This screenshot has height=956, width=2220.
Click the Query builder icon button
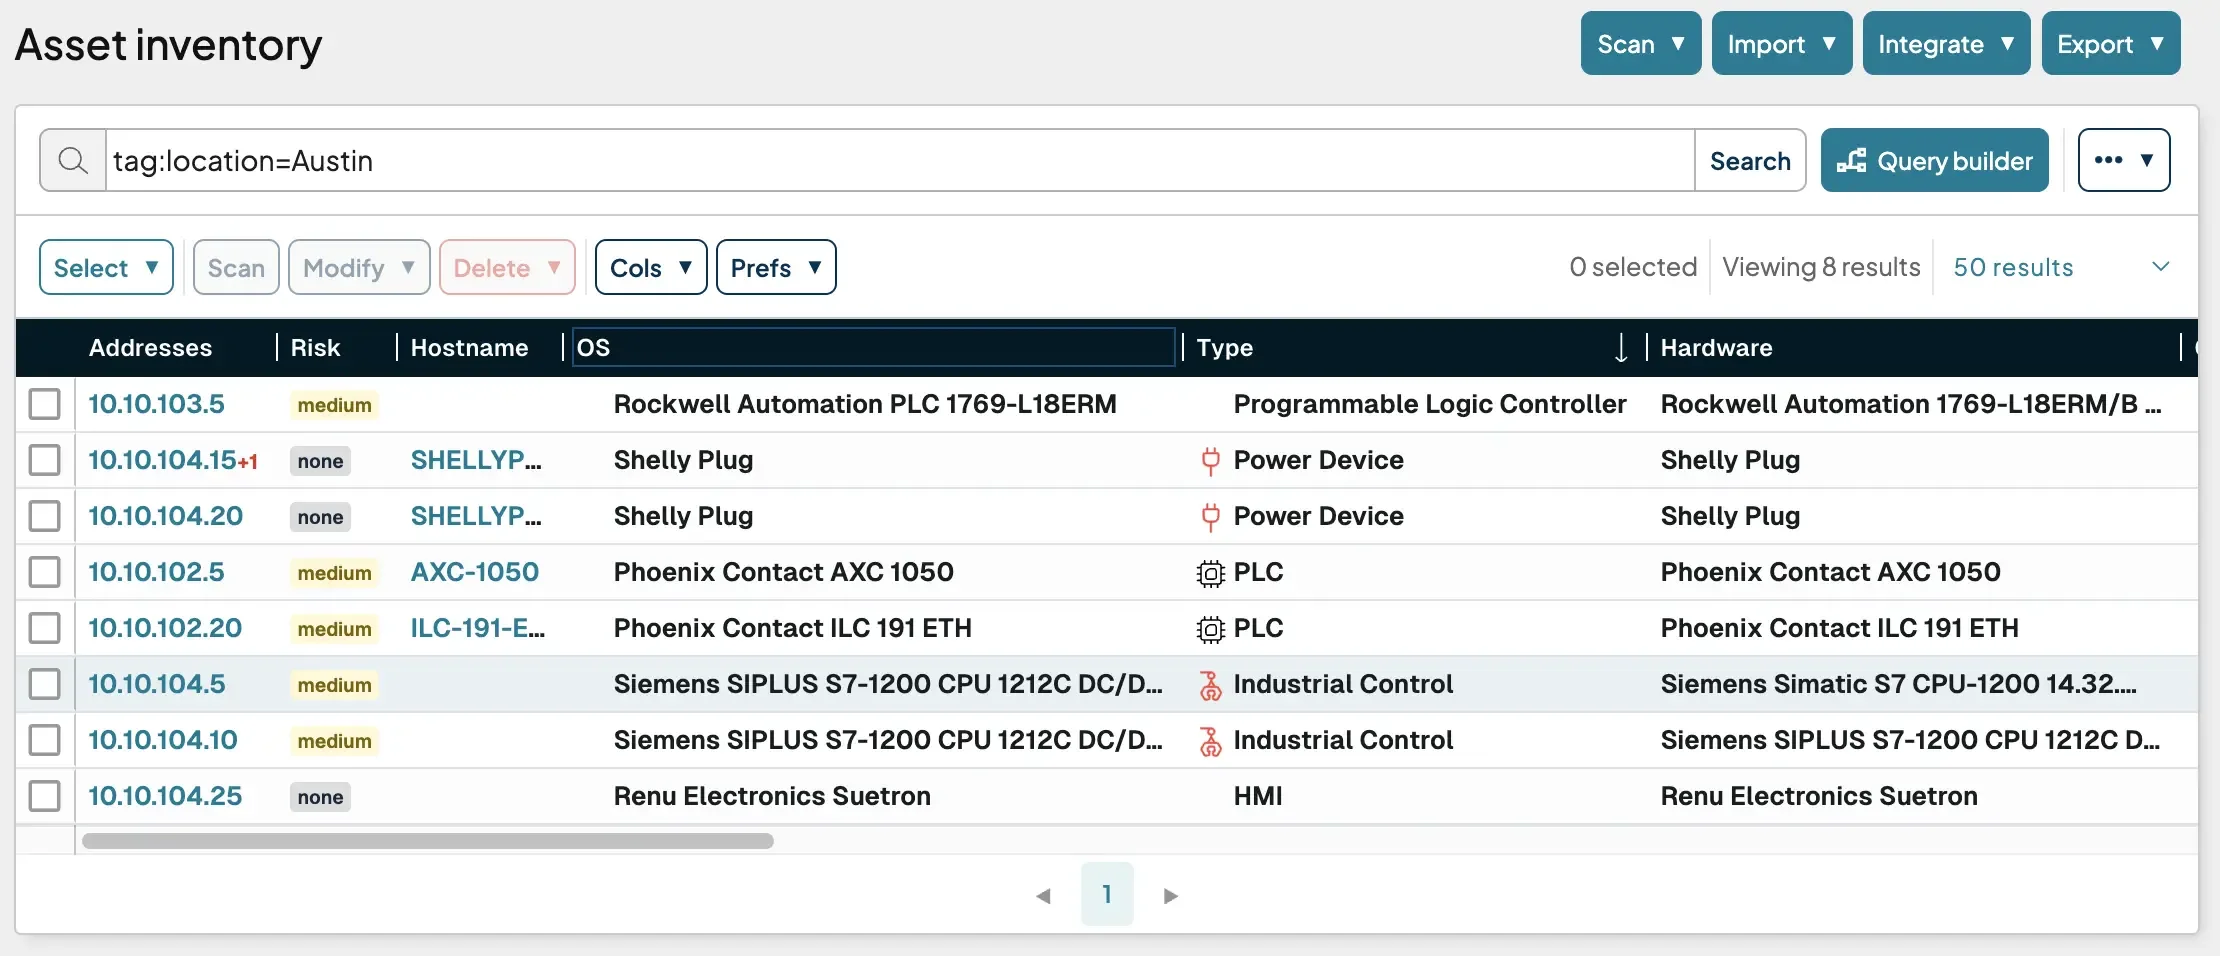(1934, 160)
